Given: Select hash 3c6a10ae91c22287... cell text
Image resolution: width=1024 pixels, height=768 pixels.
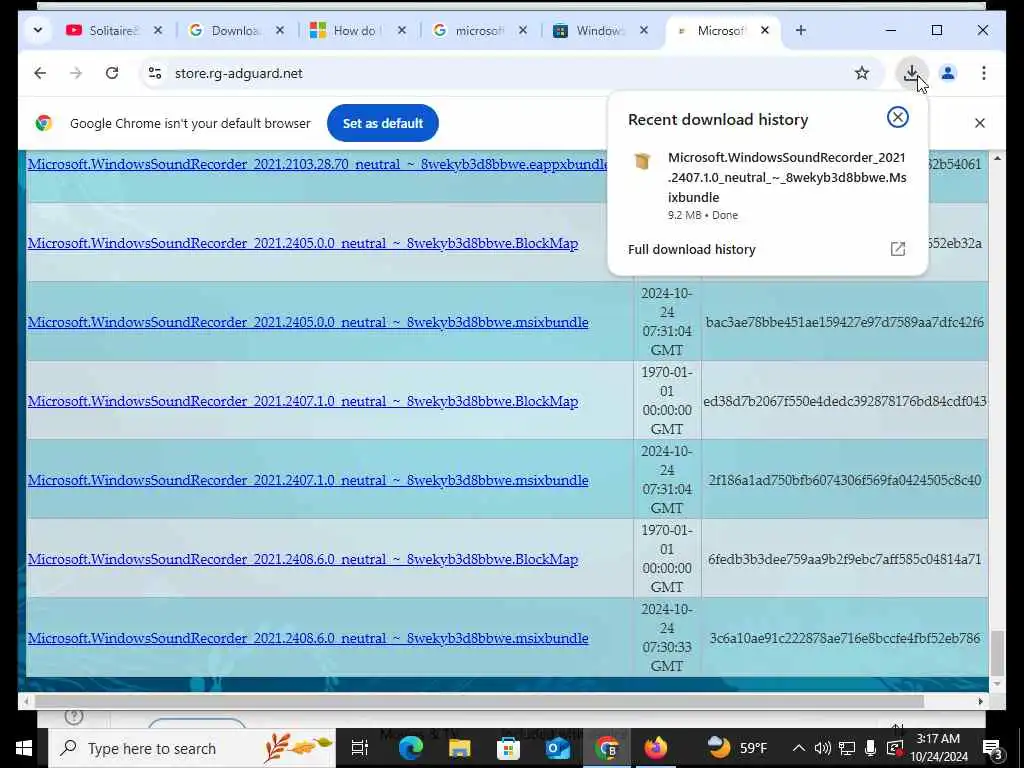Looking at the screenshot, I should click(844, 638).
